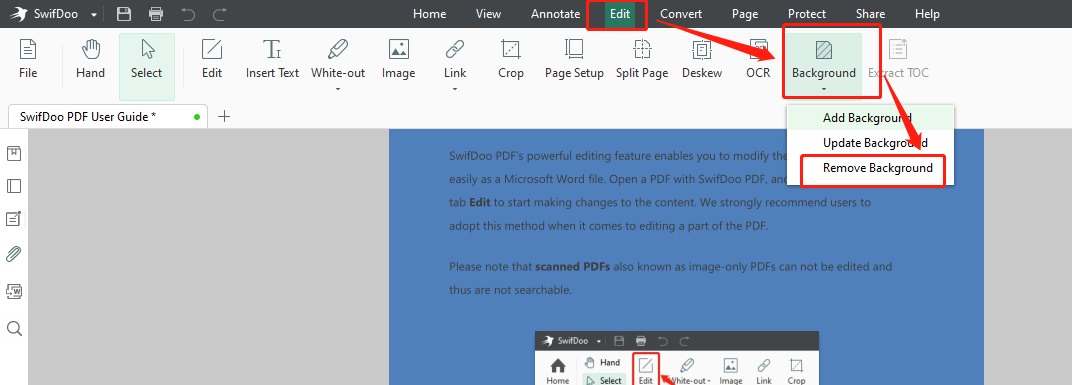
Task: Open the Page tab
Action: click(745, 14)
